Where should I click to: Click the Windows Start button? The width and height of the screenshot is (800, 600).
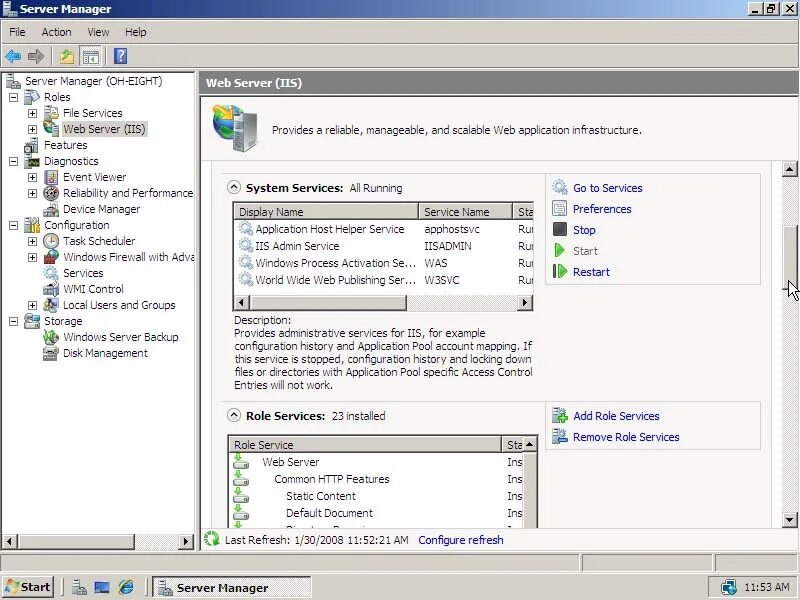[x=28, y=587]
